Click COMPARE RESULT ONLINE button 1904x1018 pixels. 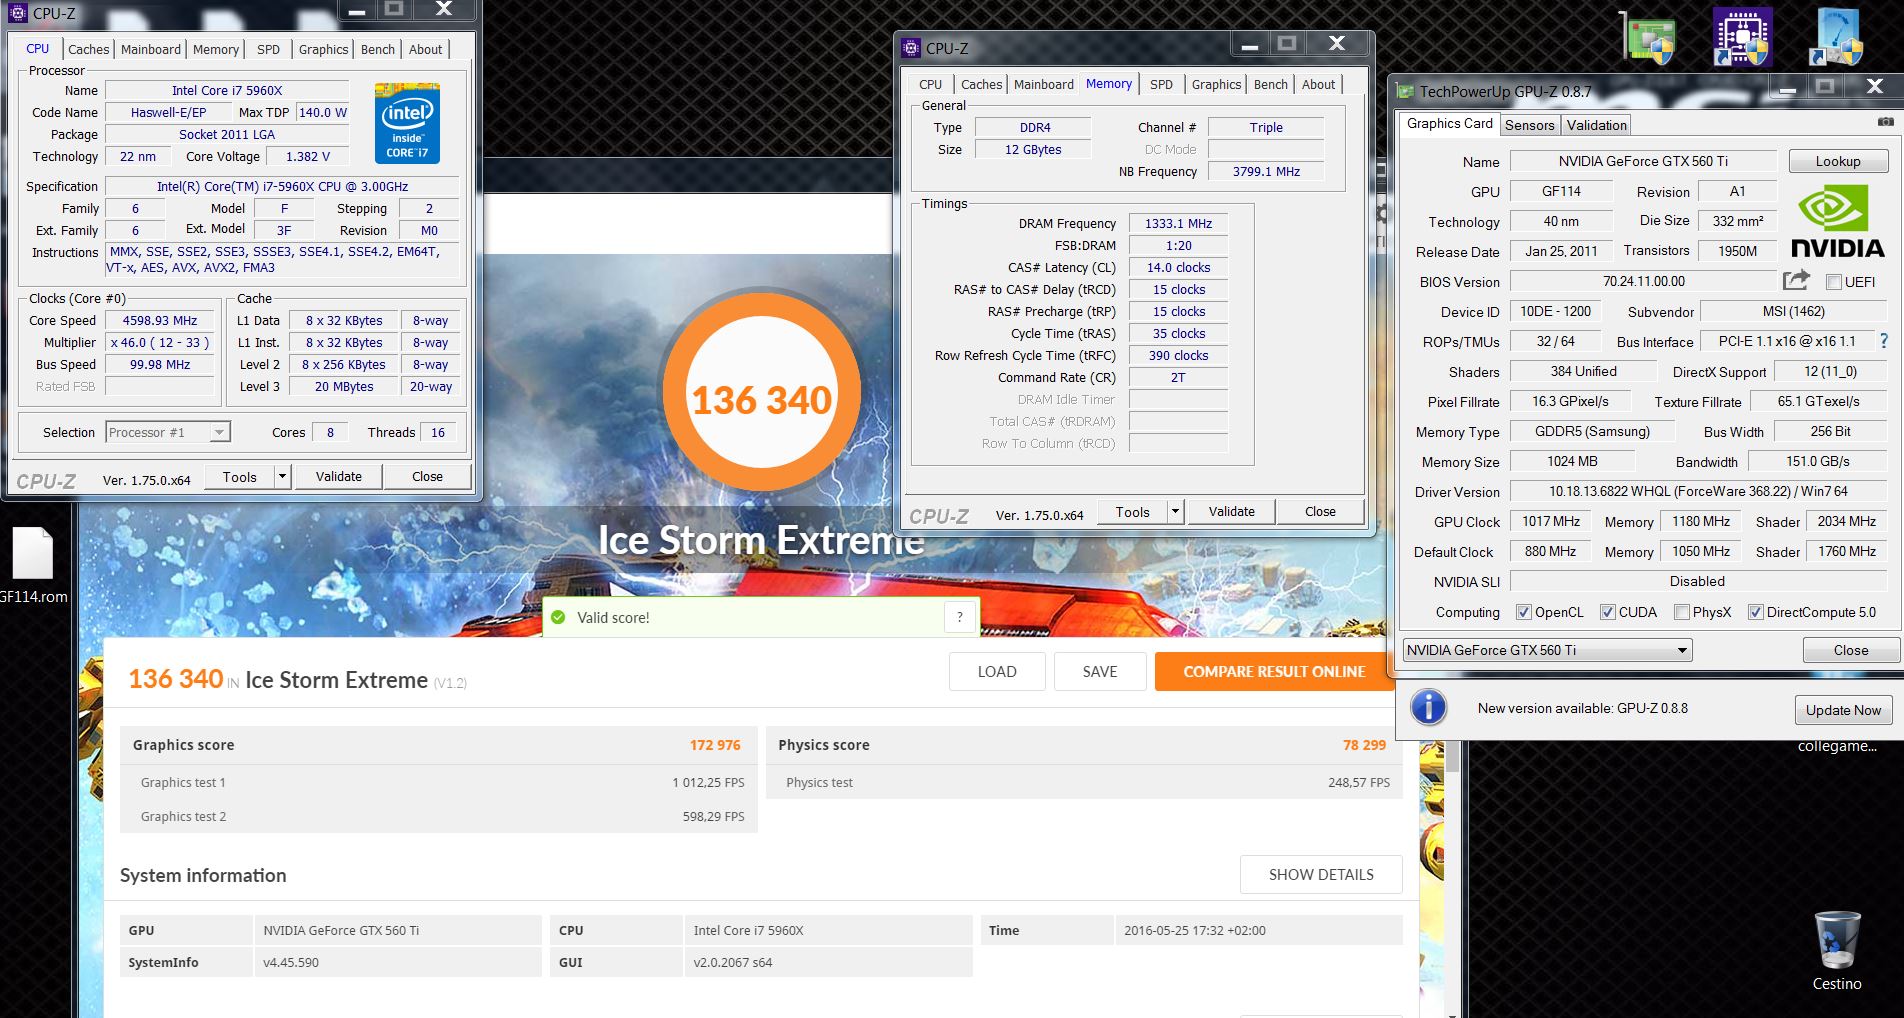tap(1274, 671)
